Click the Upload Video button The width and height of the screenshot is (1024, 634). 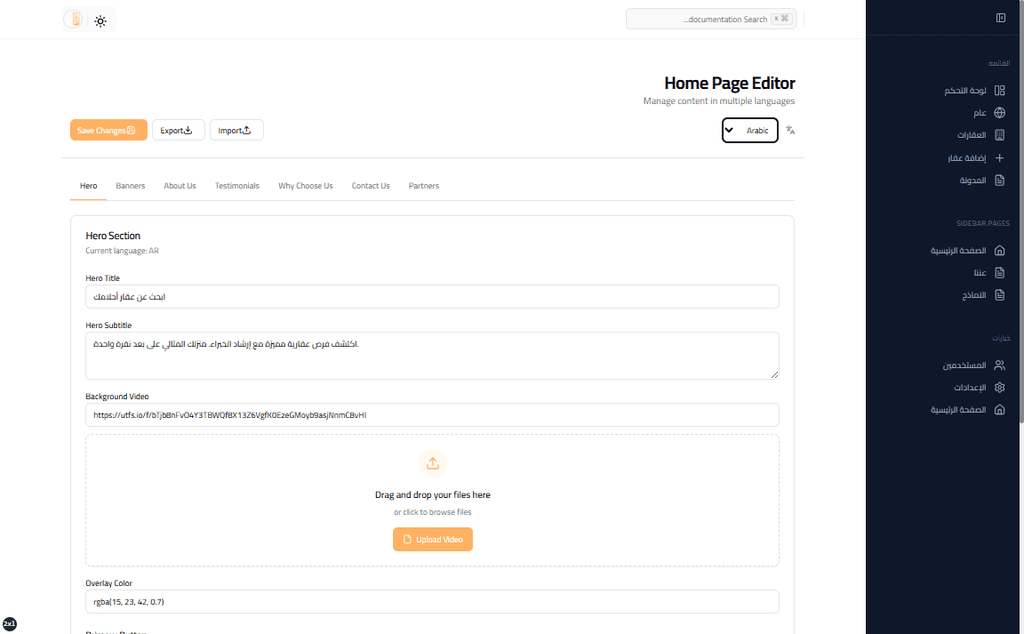[x=432, y=539]
